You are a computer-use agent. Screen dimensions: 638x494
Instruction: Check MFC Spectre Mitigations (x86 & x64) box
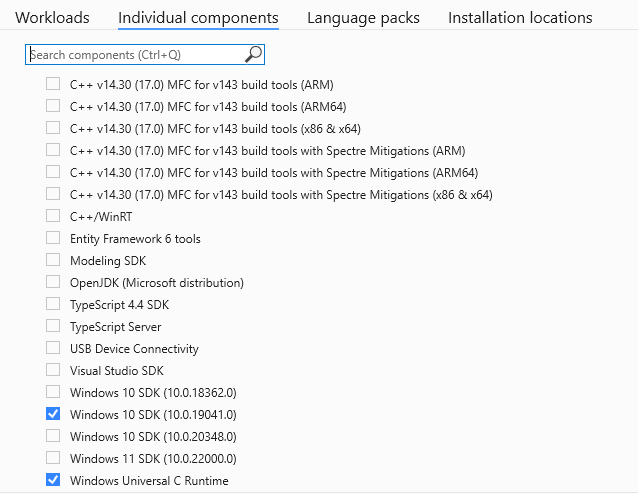click(53, 194)
